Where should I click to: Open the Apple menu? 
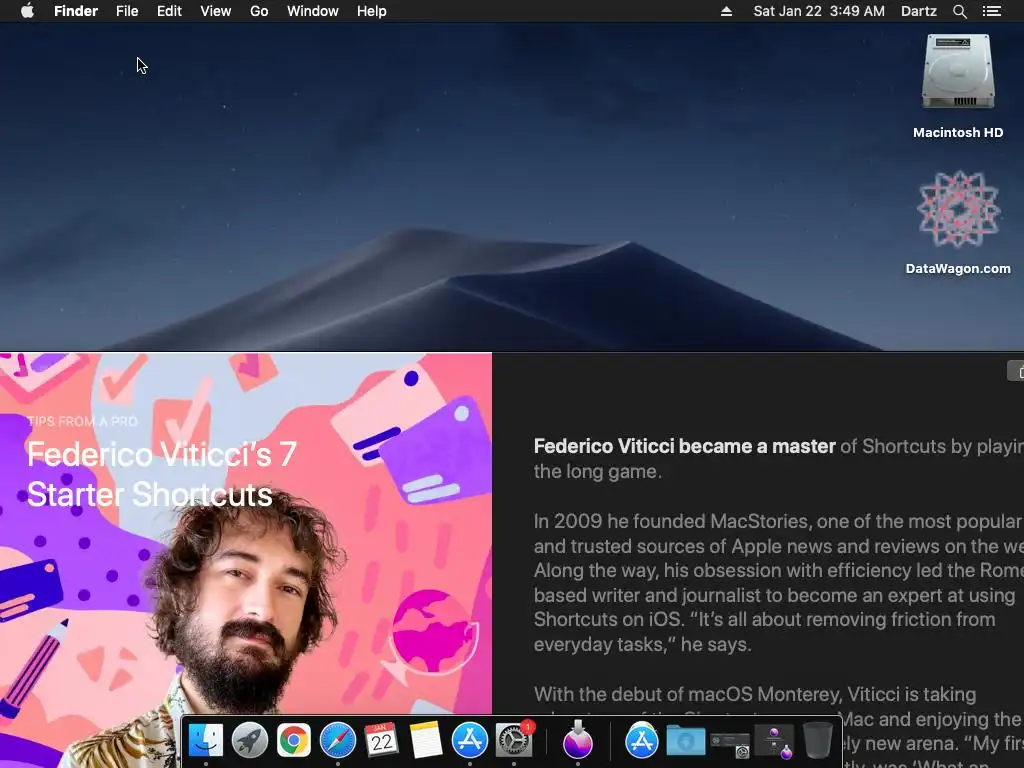(x=27, y=11)
